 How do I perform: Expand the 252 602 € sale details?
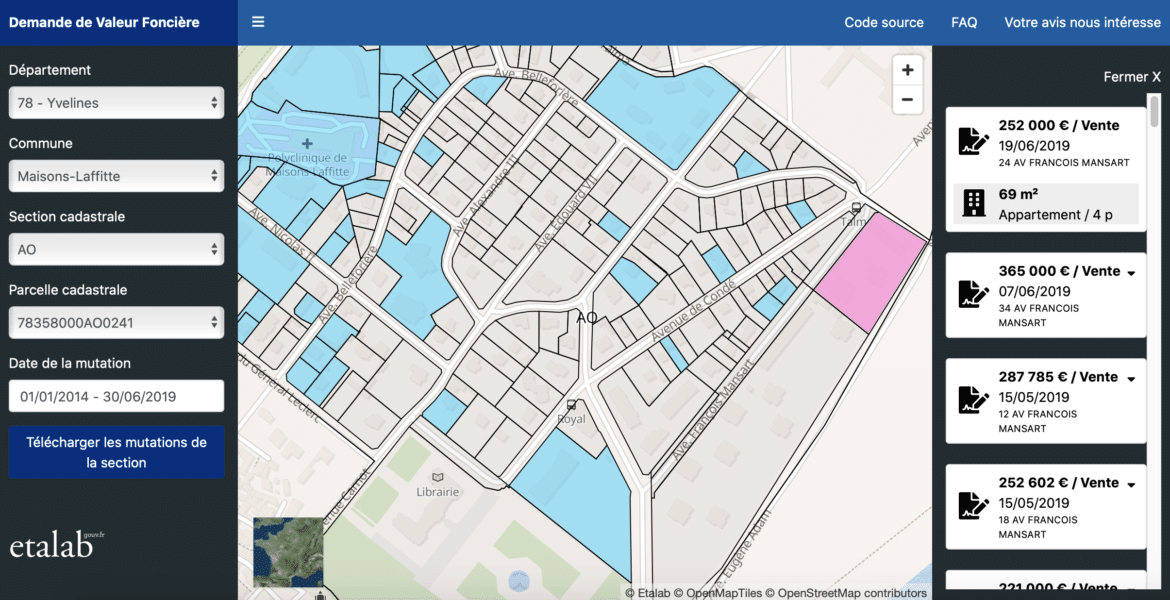click(1131, 484)
